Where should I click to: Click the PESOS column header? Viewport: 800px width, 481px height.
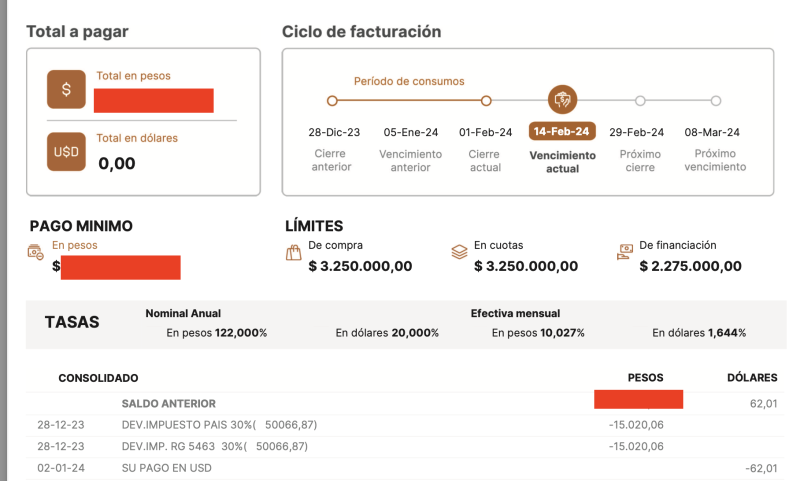tap(645, 378)
